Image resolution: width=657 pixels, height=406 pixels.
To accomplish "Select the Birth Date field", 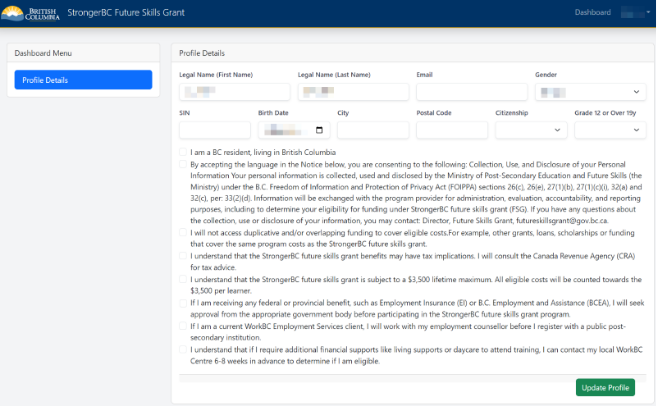I will [x=294, y=130].
